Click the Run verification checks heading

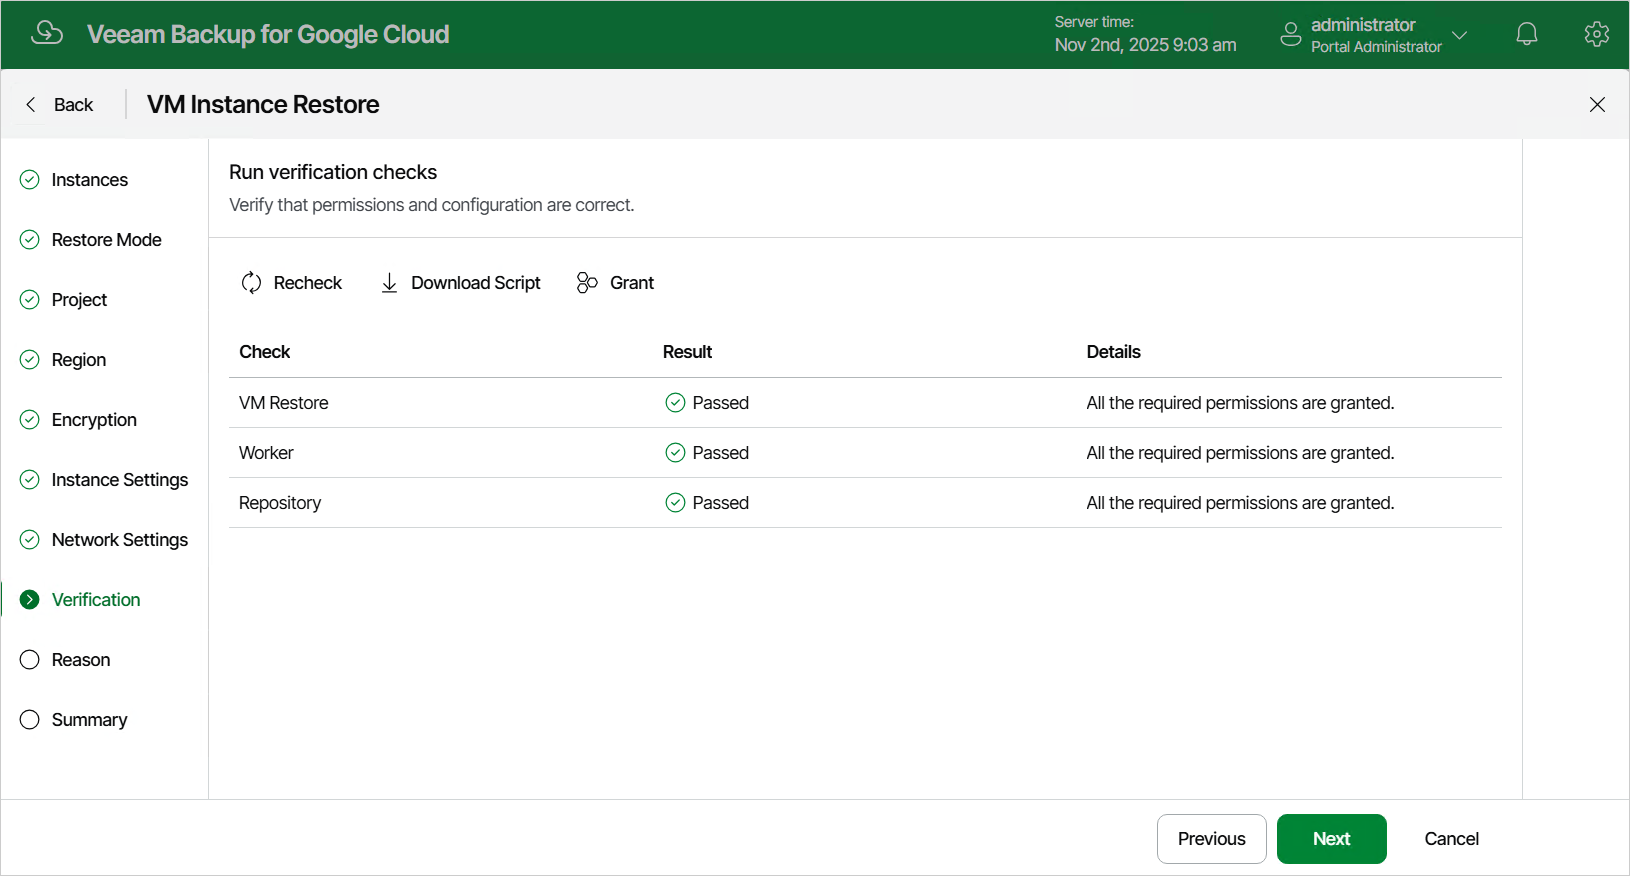click(333, 172)
